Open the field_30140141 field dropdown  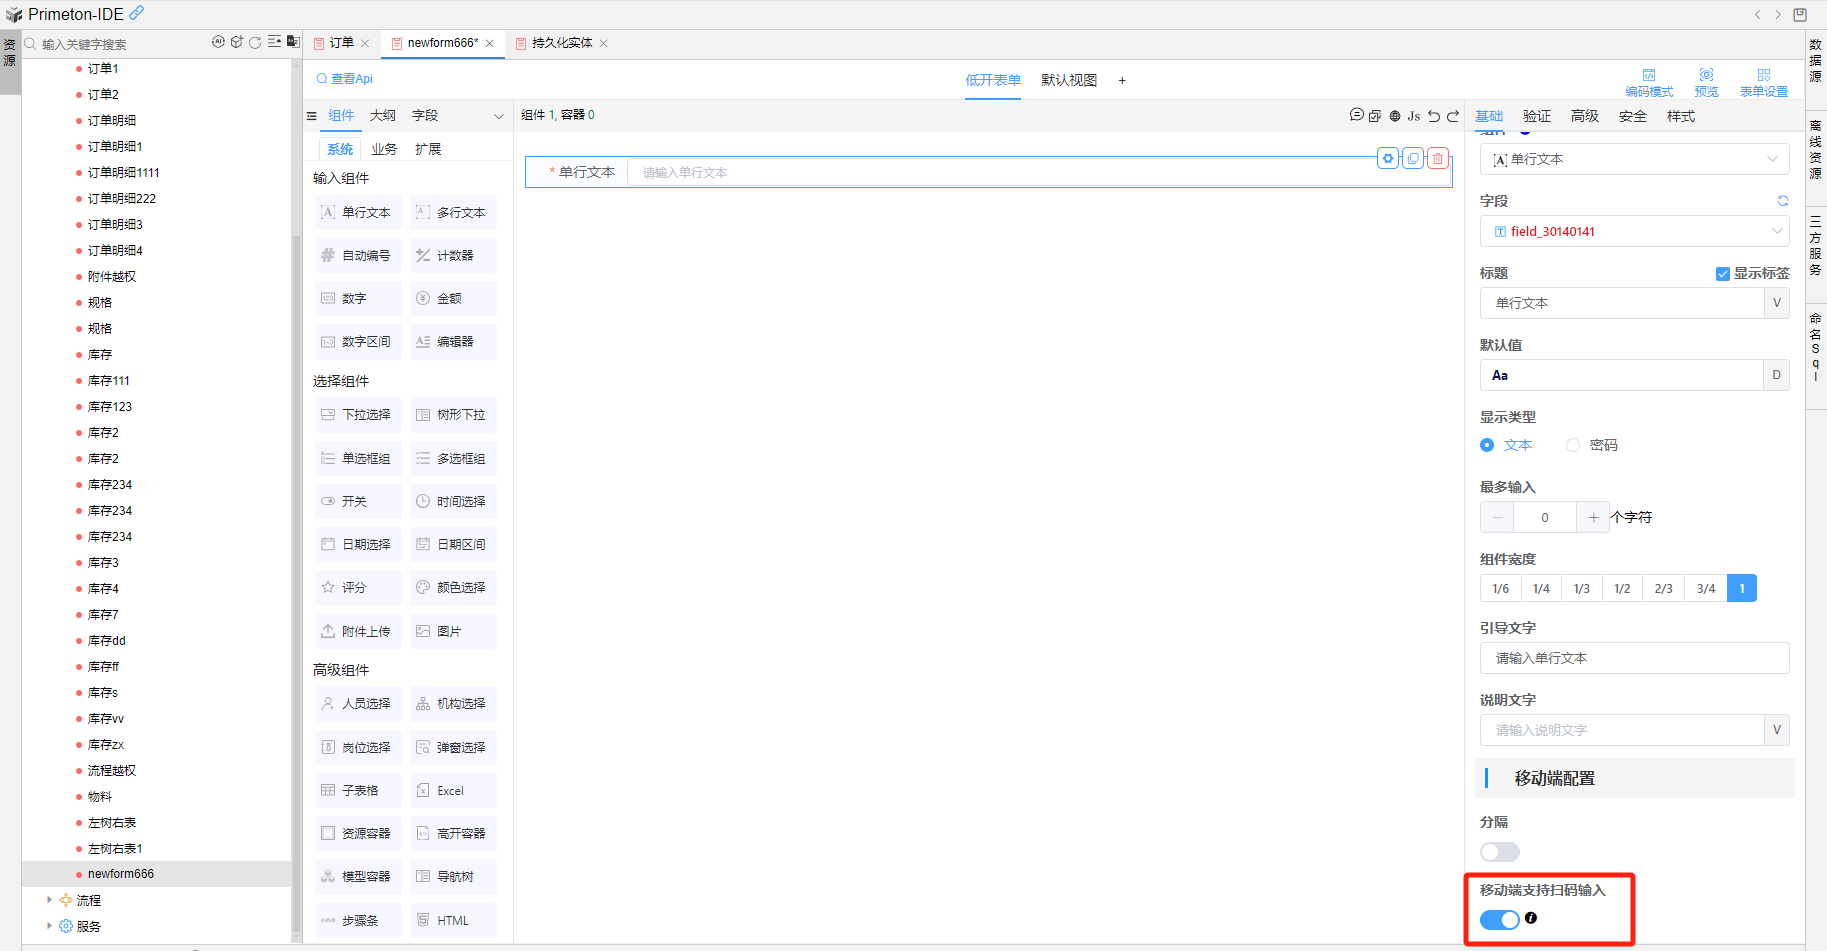(x=1635, y=231)
